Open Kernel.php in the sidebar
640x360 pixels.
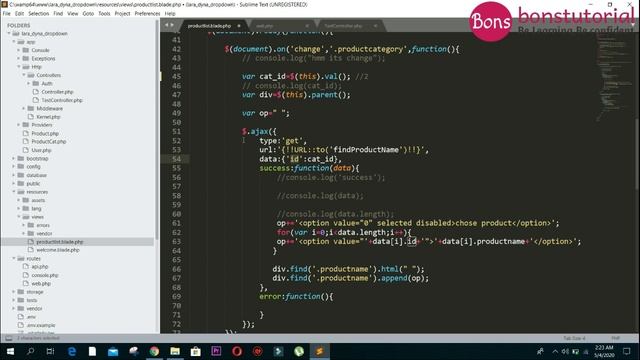pos(48,117)
